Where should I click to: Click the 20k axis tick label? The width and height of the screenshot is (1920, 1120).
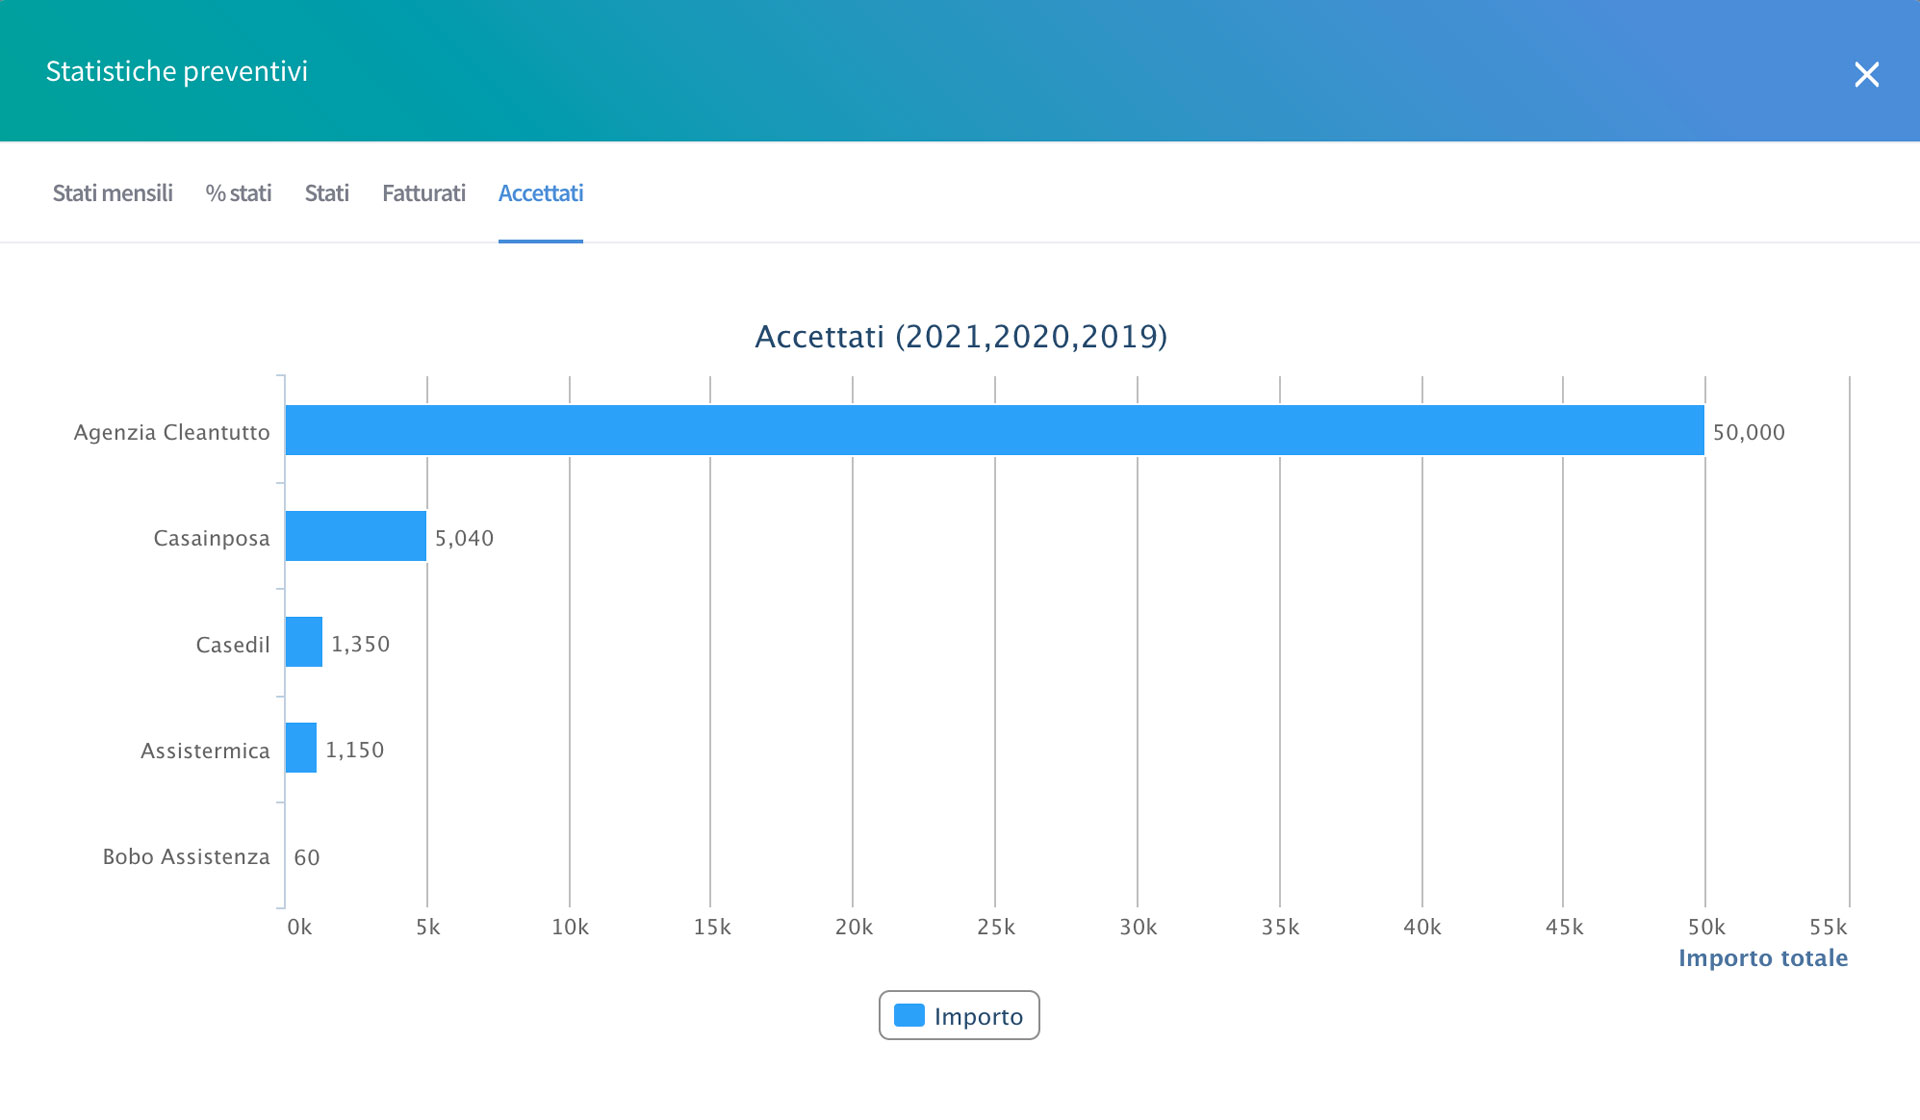pos(854,927)
